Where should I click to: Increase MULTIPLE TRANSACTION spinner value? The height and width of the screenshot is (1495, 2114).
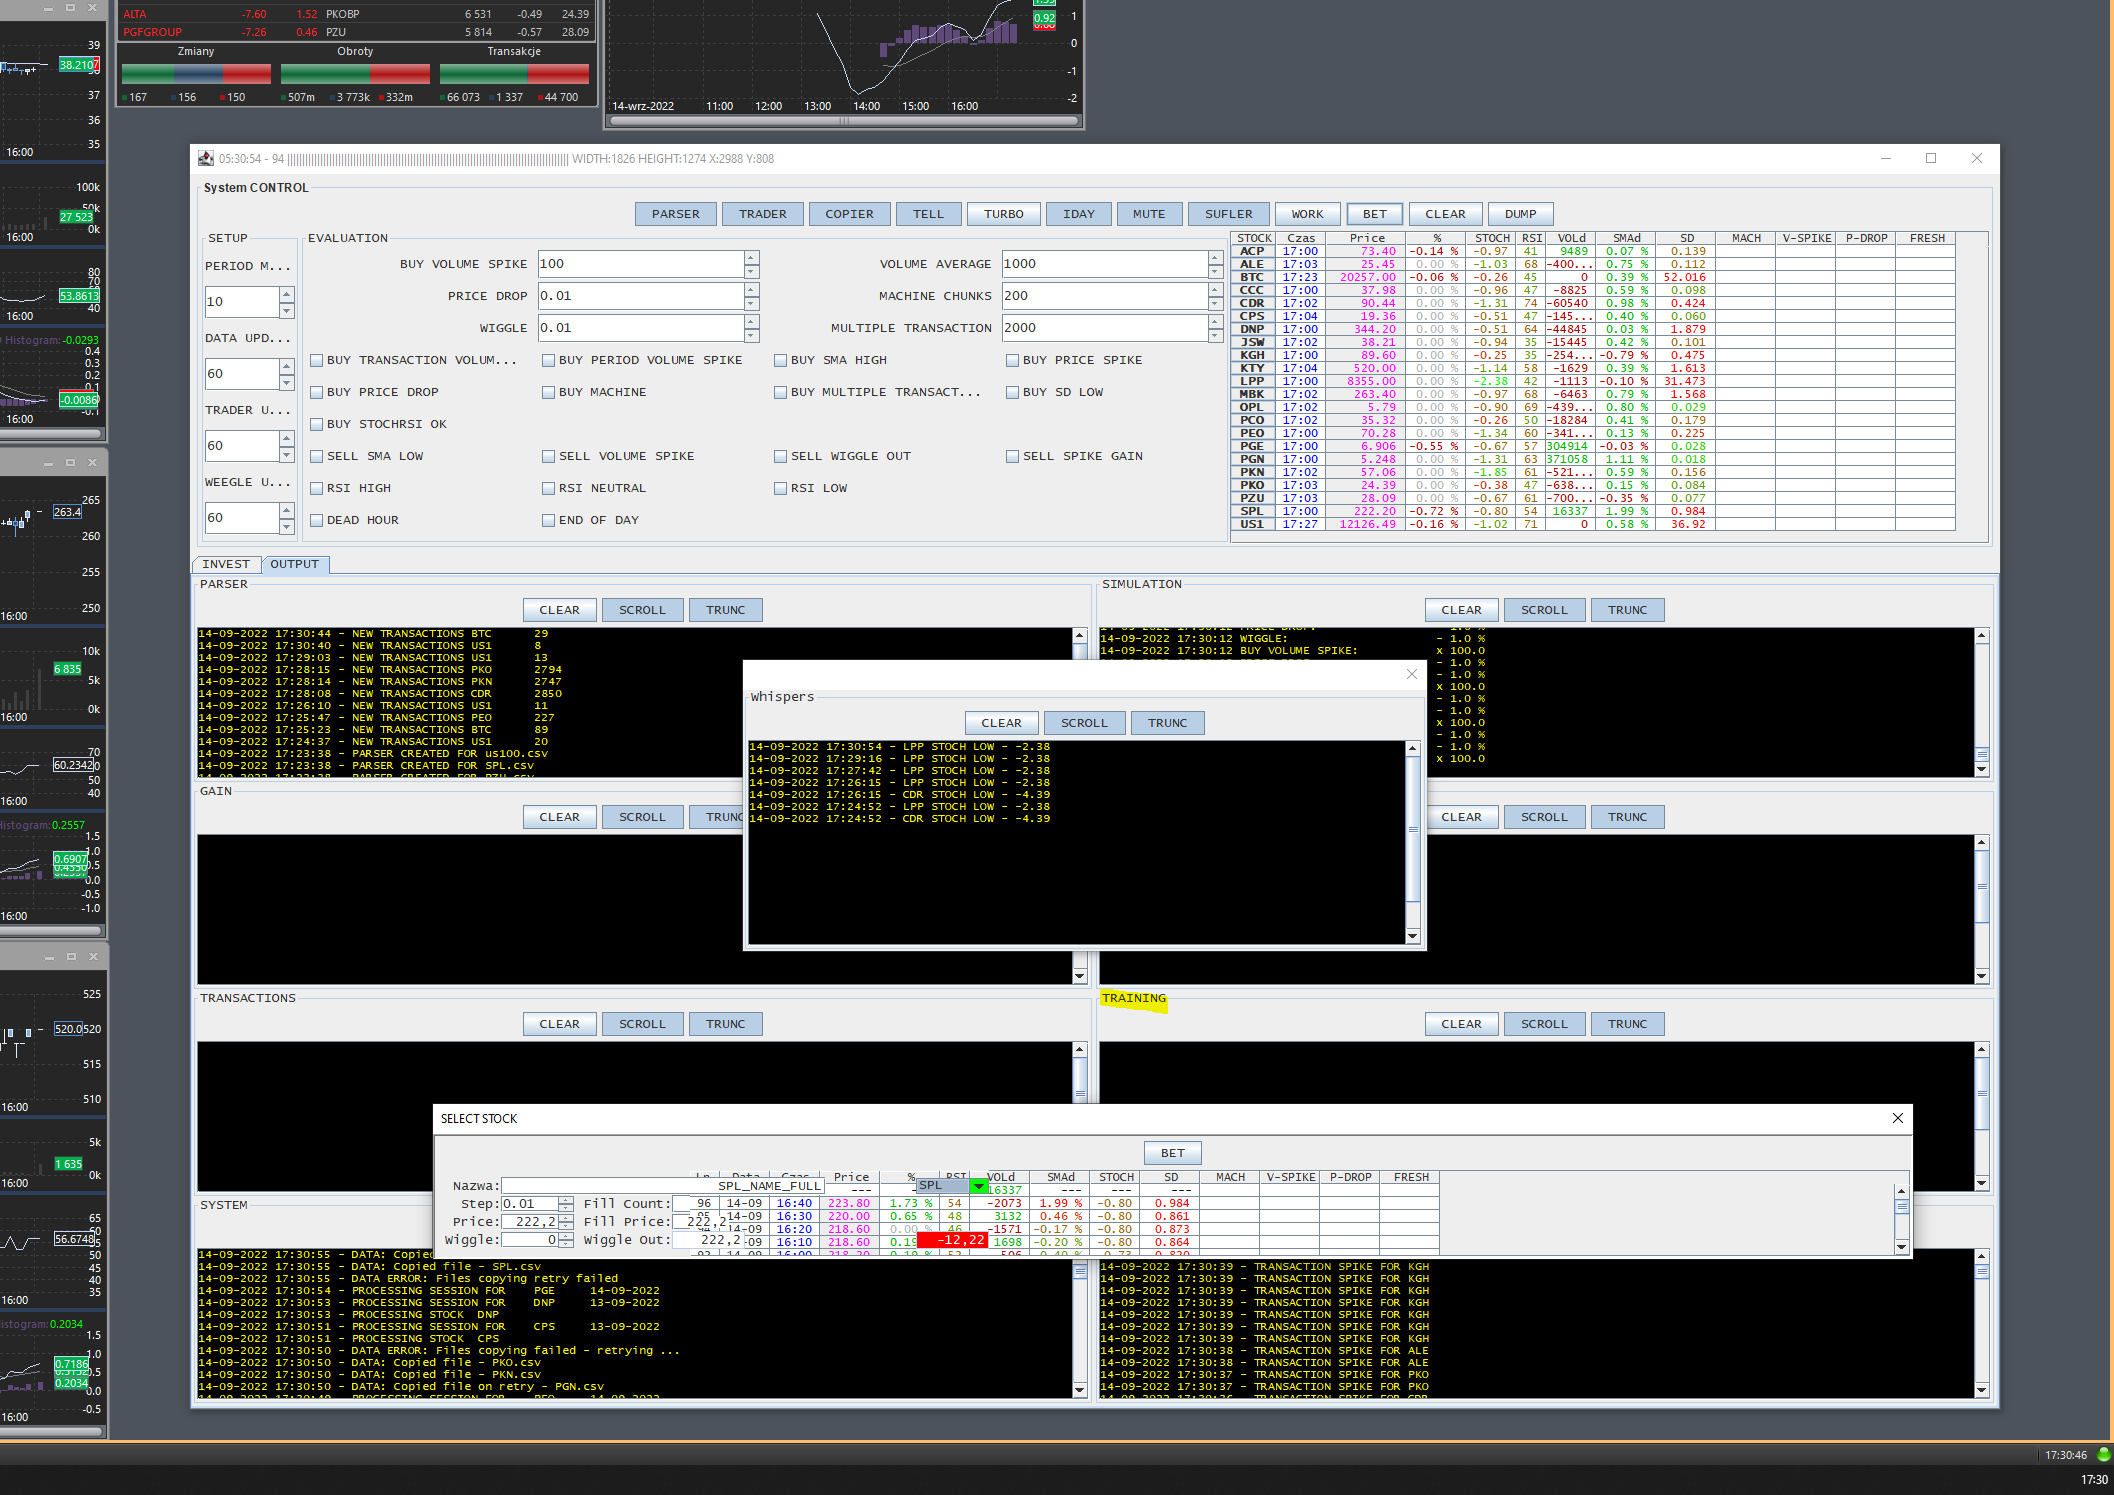coord(1215,321)
